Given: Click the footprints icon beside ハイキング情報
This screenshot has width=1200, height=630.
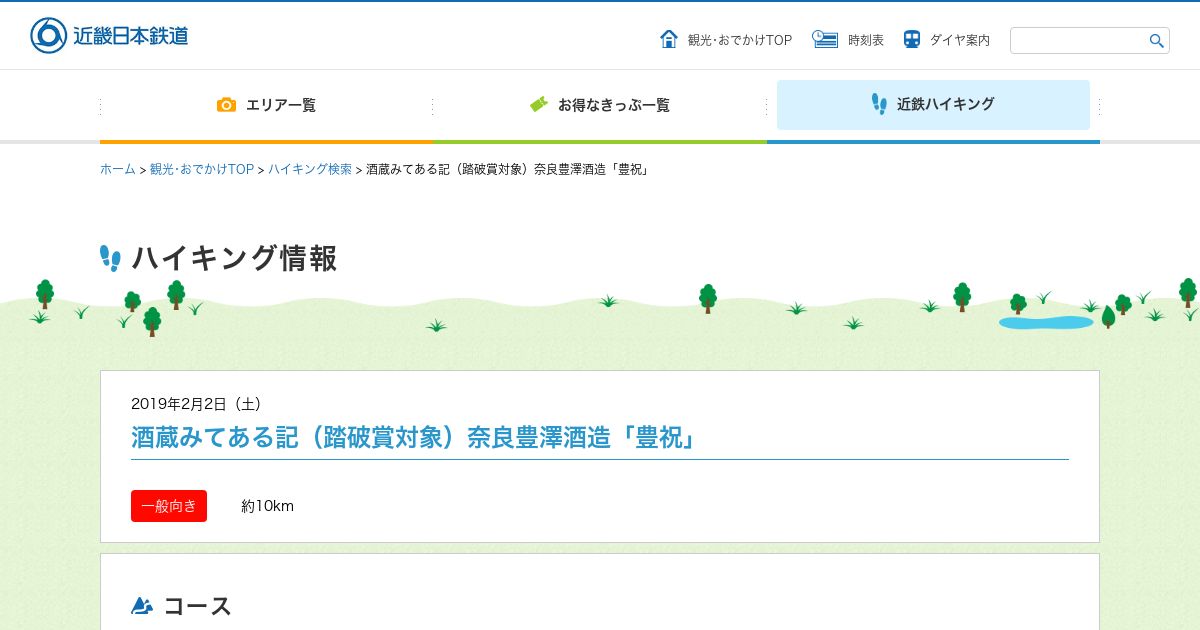Looking at the screenshot, I should click(x=110, y=258).
